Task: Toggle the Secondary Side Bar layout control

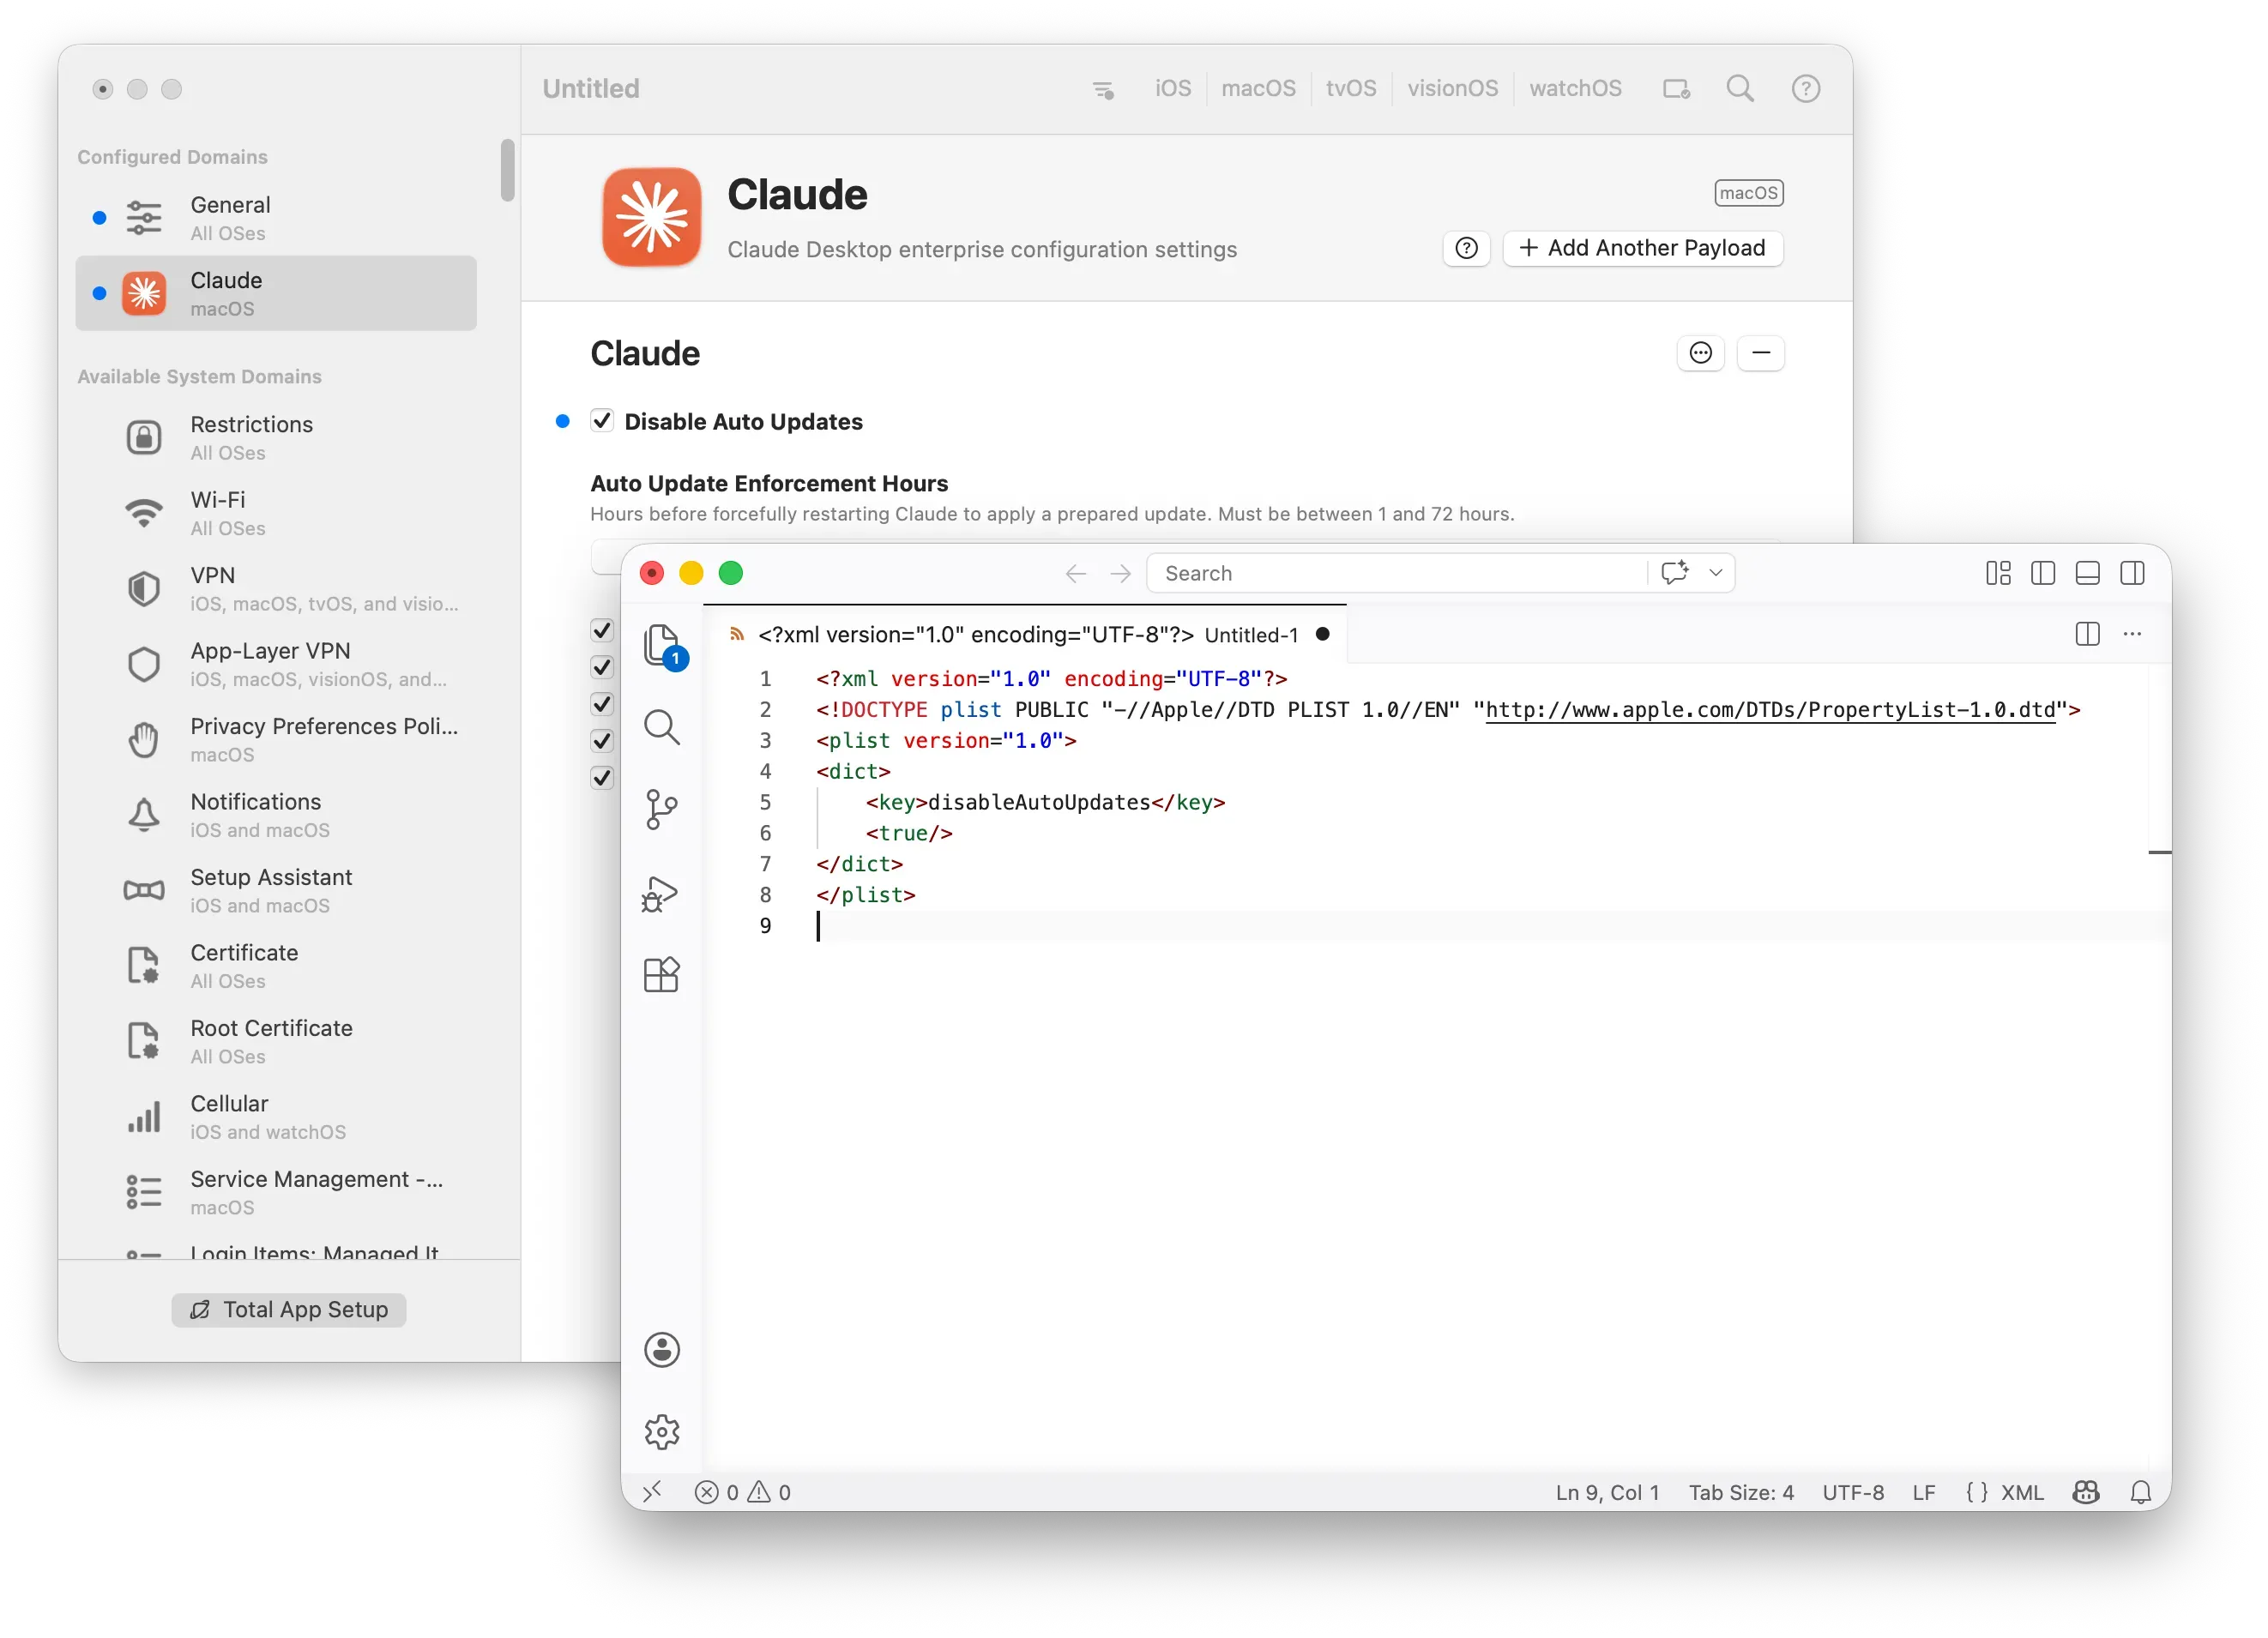Action: [x=2133, y=573]
